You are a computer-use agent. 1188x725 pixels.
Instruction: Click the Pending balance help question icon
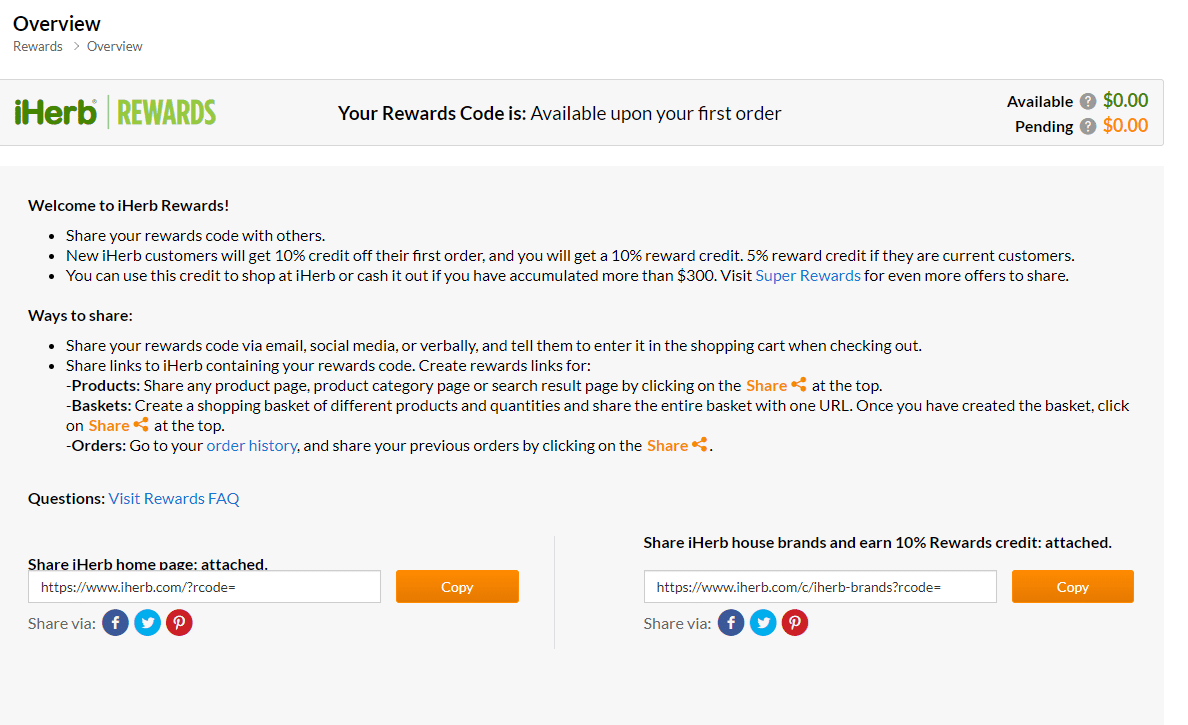(x=1088, y=127)
